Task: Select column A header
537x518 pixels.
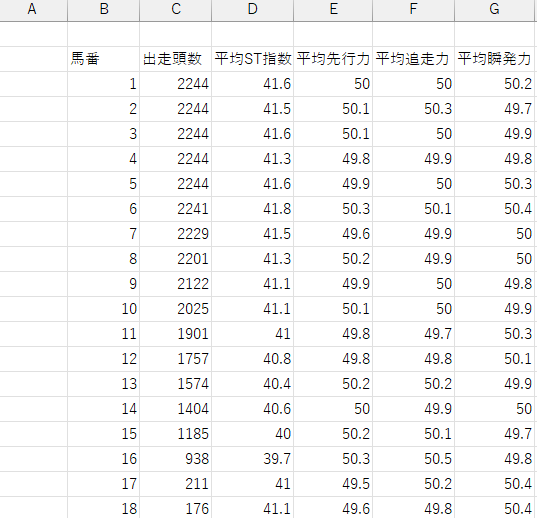Action: point(33,10)
